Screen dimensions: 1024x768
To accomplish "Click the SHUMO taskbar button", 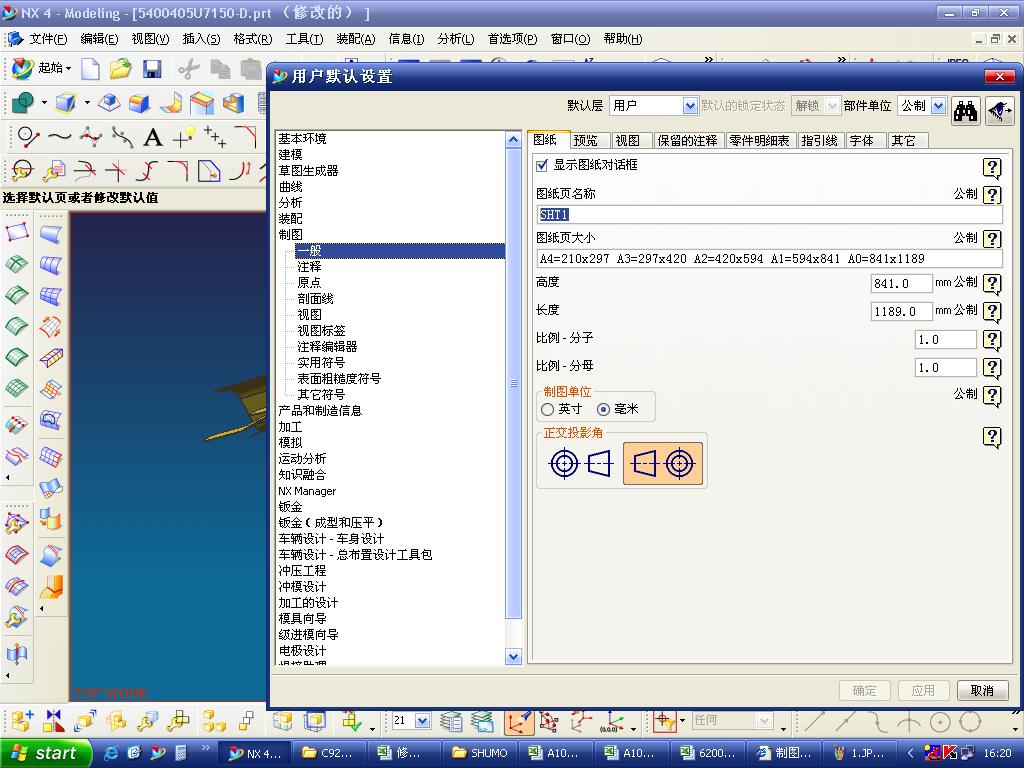I will tap(479, 753).
